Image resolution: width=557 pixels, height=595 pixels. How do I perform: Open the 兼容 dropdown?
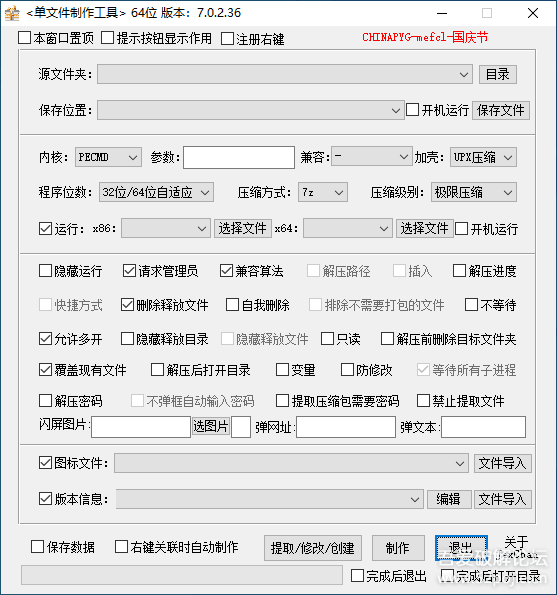coord(371,156)
